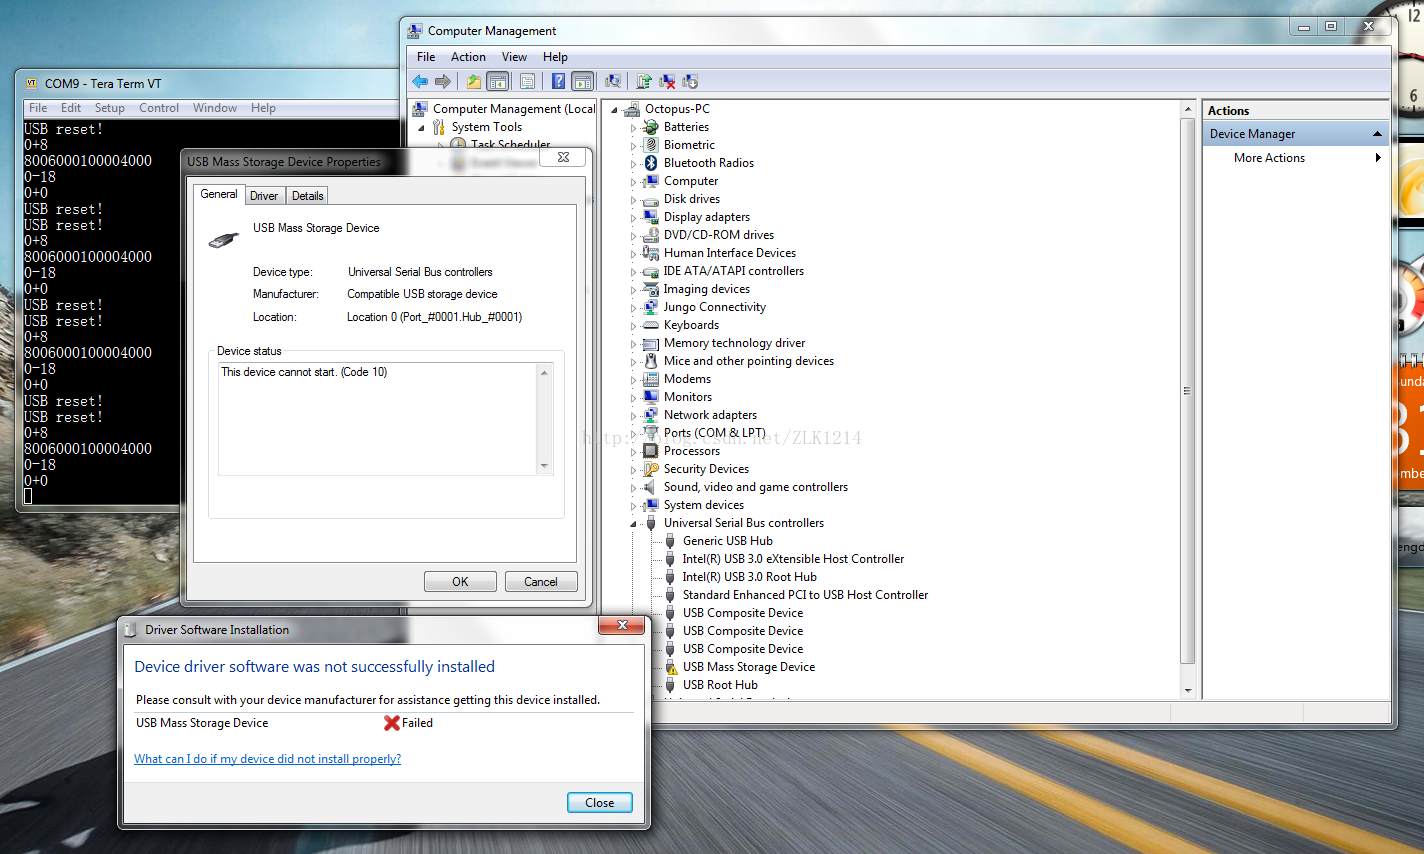Toggle Show/Hide Action Pane toolbar icon
This screenshot has width=1424, height=854.
coord(583,81)
